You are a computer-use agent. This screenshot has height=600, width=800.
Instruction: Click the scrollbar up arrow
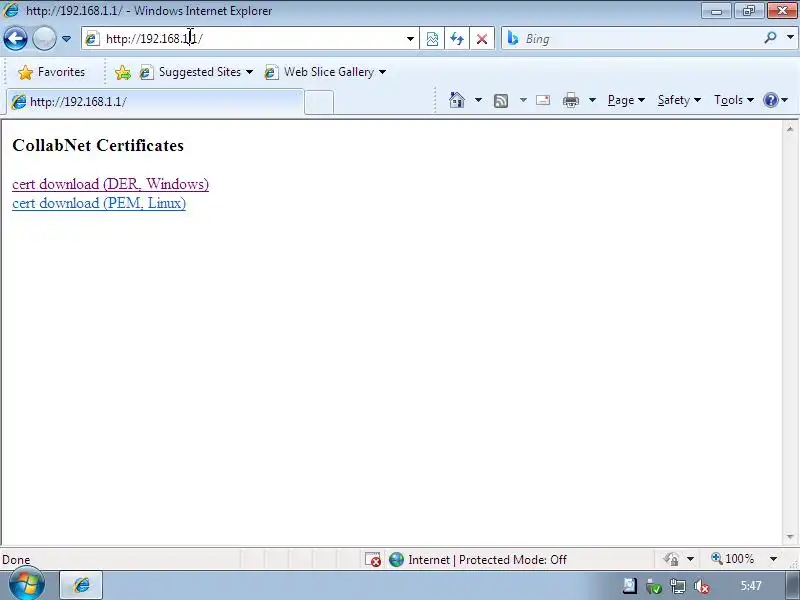click(790, 129)
